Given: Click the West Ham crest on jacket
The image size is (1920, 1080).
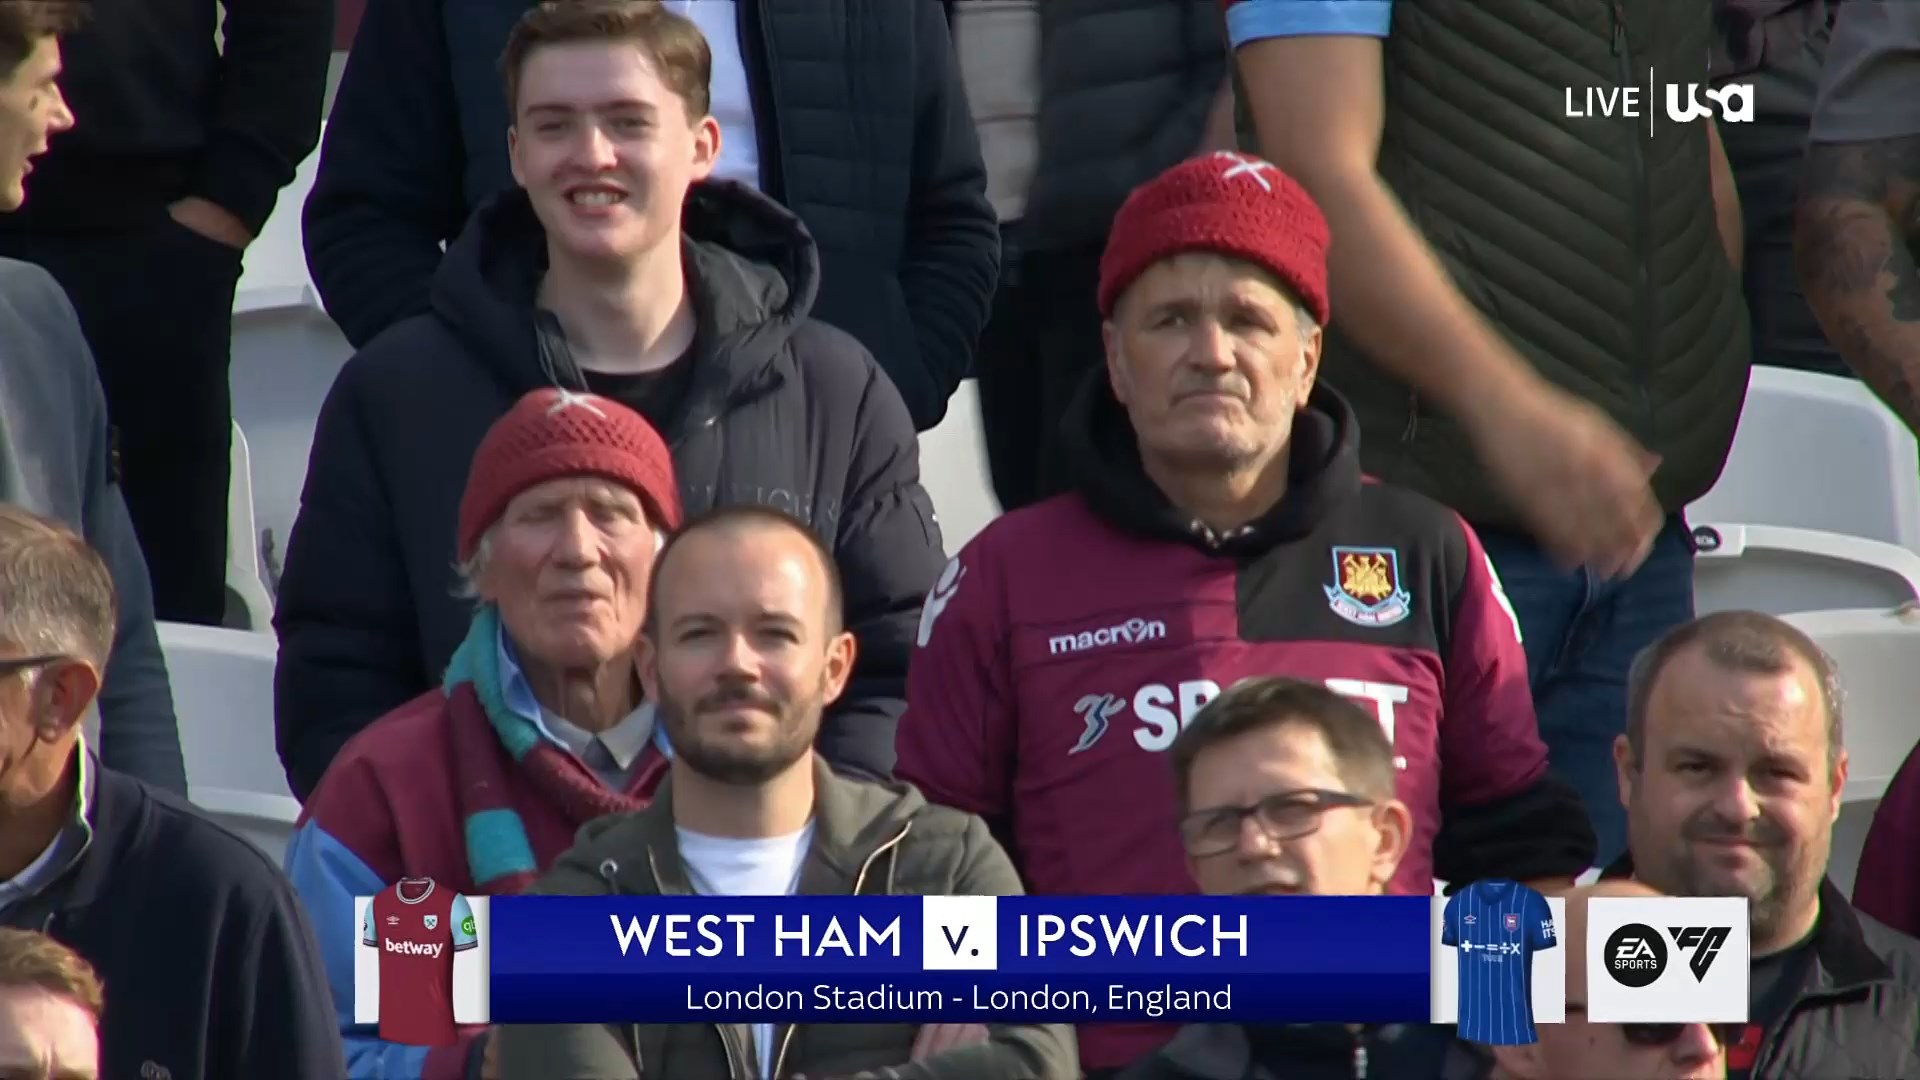Looking at the screenshot, I should click(1367, 585).
